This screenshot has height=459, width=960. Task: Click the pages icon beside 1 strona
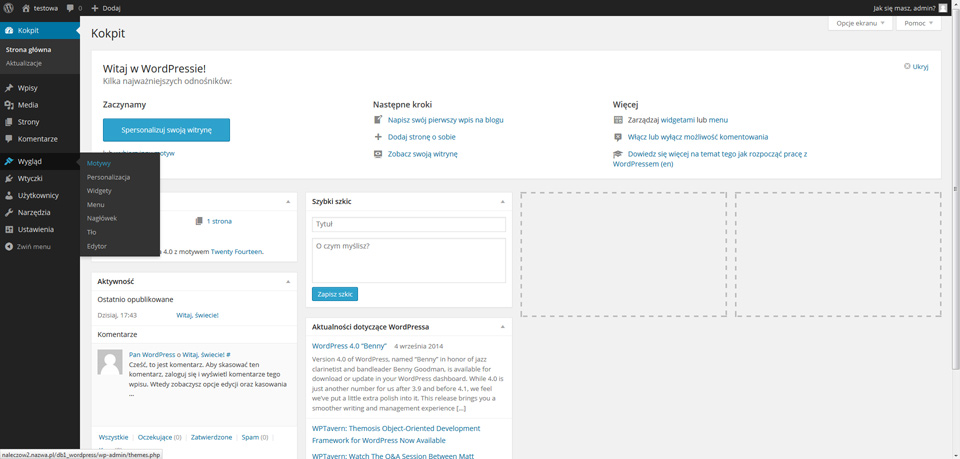(x=199, y=221)
